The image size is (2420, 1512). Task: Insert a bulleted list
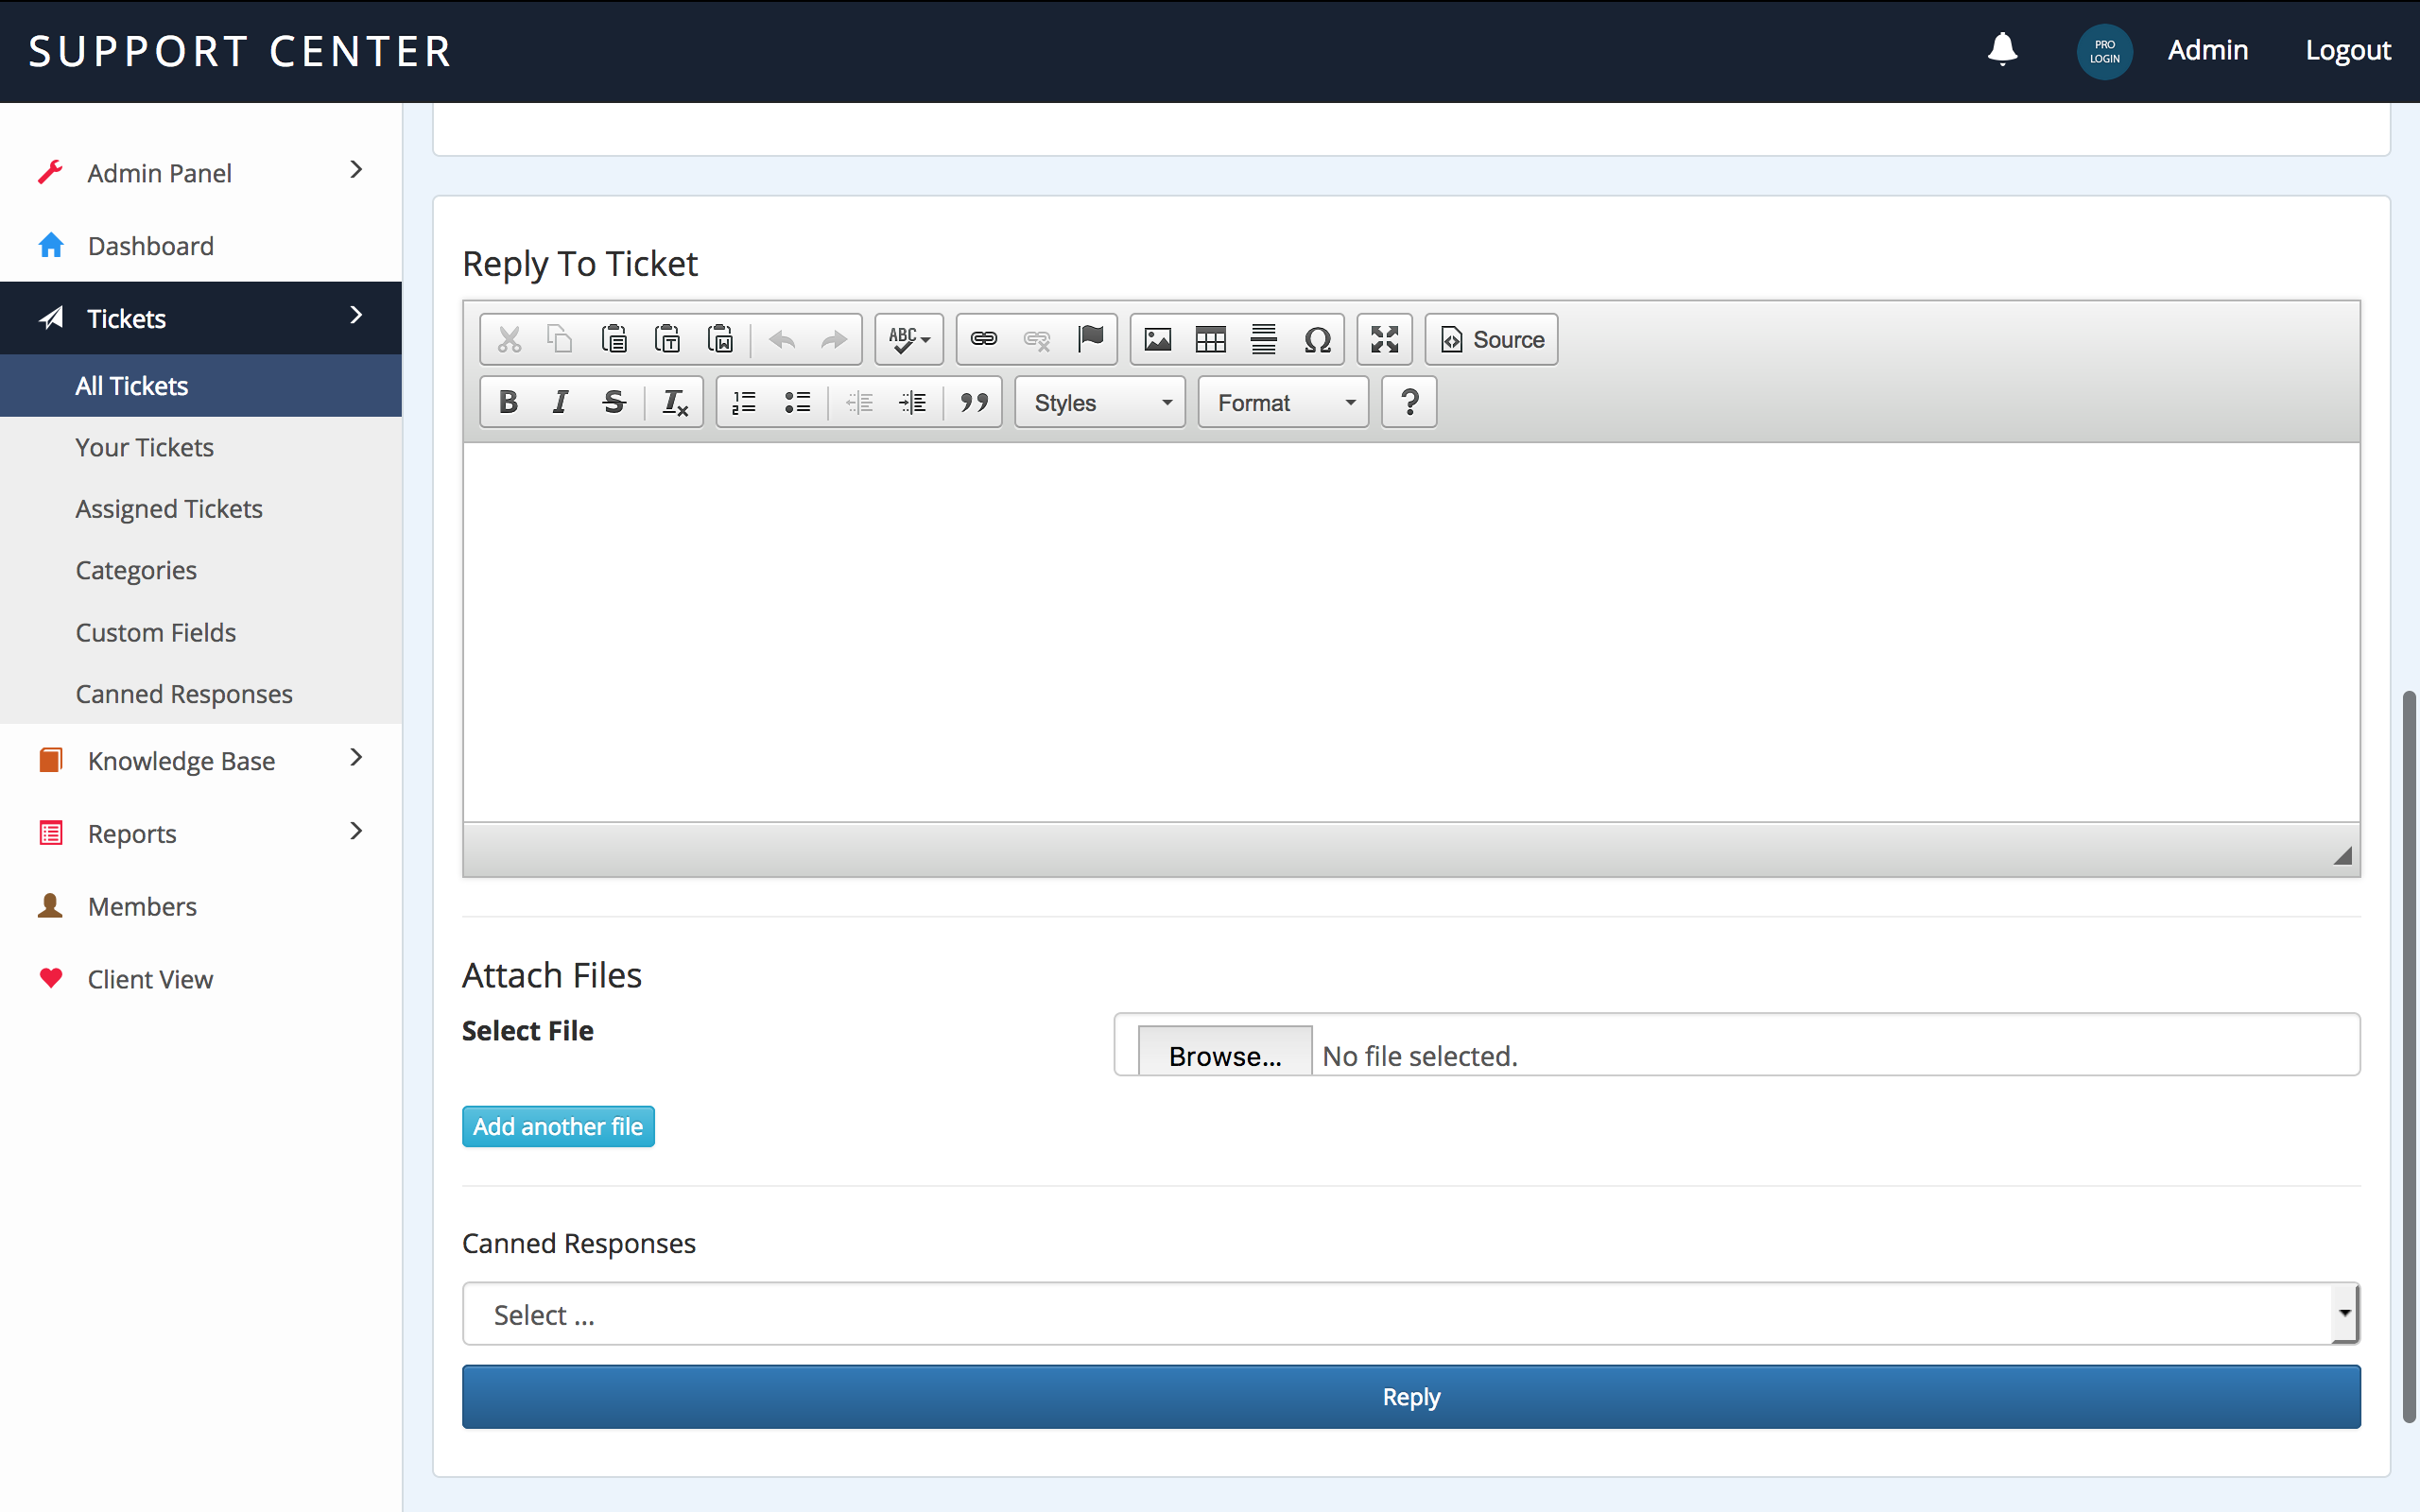click(797, 402)
